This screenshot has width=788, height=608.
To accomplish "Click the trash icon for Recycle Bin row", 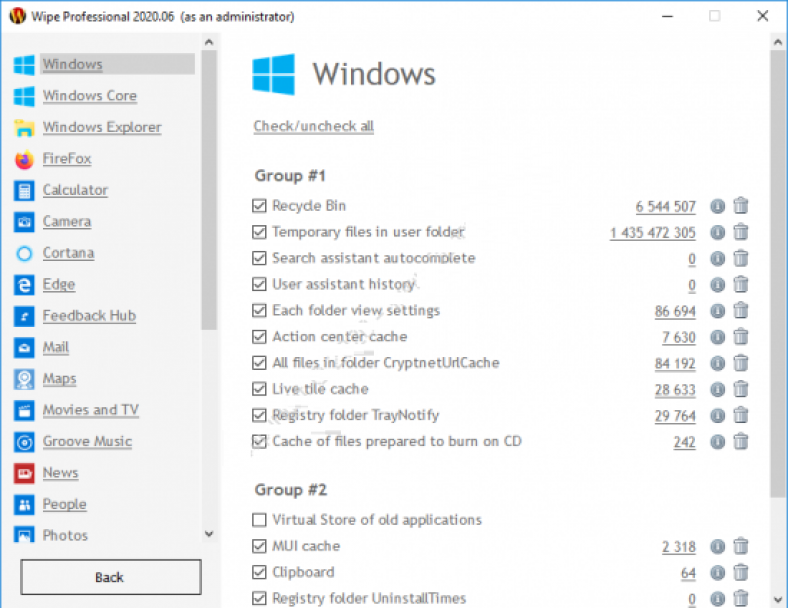I will pyautogui.click(x=741, y=206).
